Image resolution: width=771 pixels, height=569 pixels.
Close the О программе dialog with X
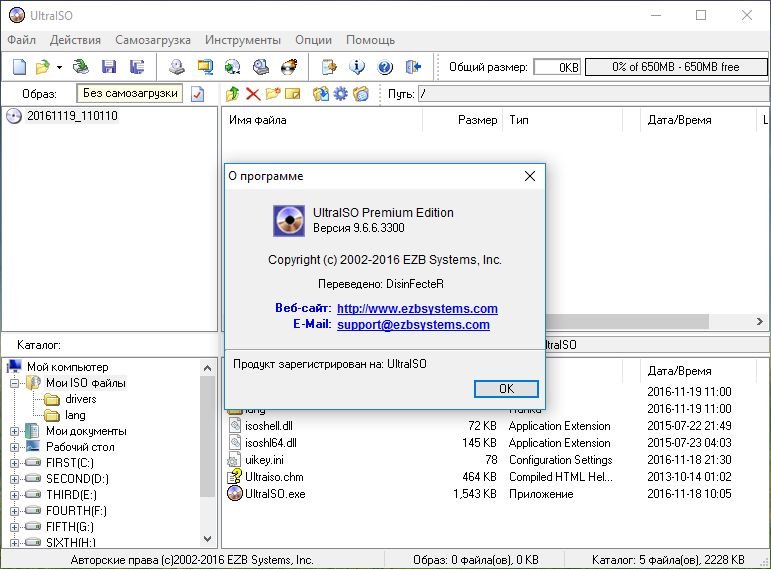click(530, 176)
